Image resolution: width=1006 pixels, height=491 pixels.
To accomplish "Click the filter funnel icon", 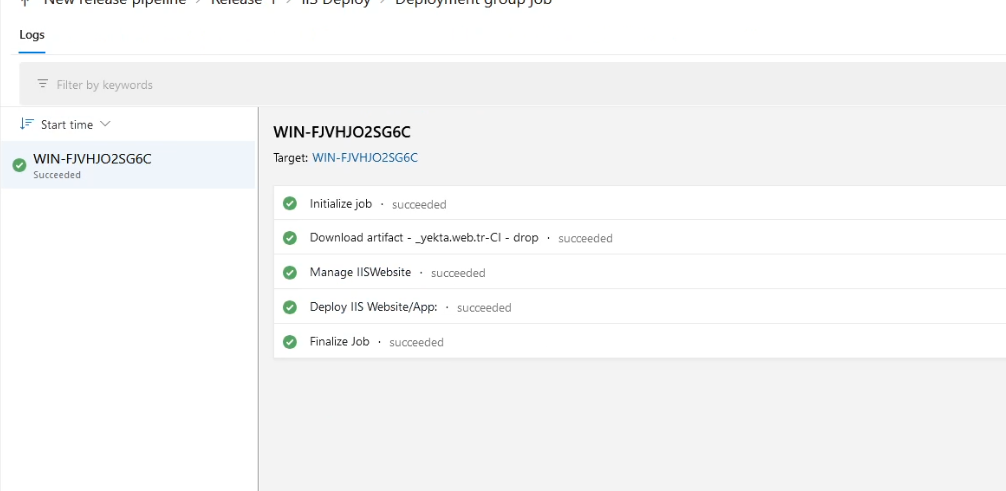I will (42, 84).
